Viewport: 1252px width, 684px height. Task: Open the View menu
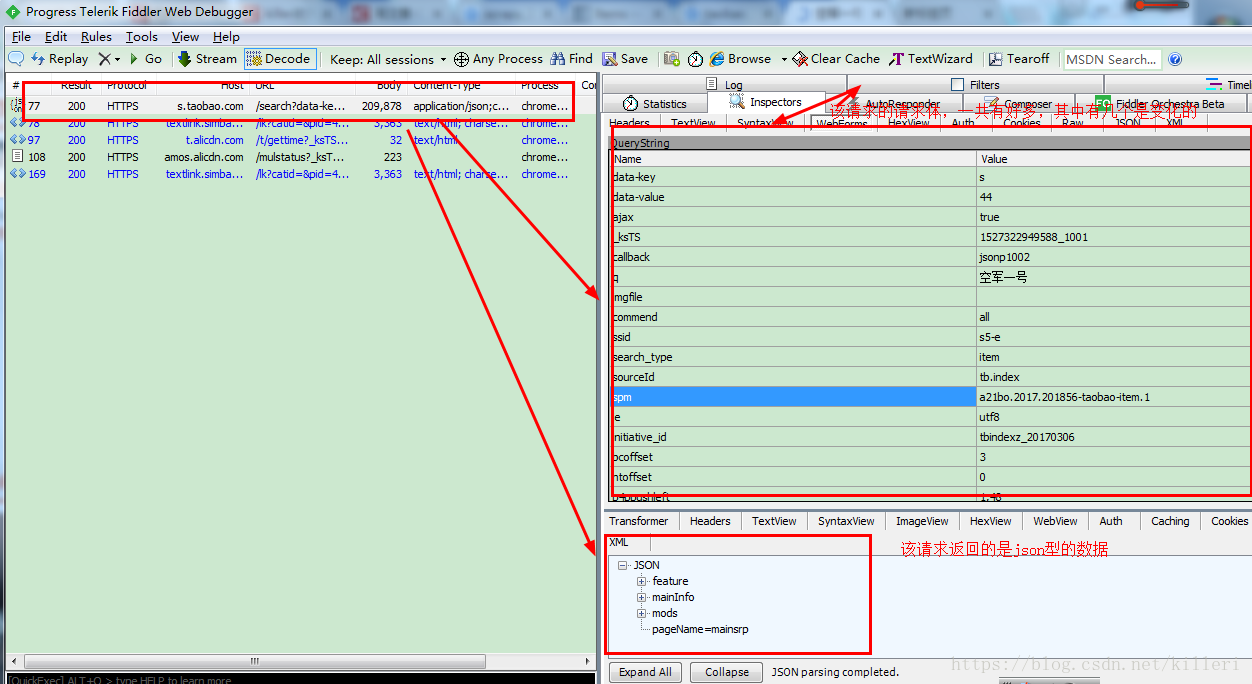185,36
